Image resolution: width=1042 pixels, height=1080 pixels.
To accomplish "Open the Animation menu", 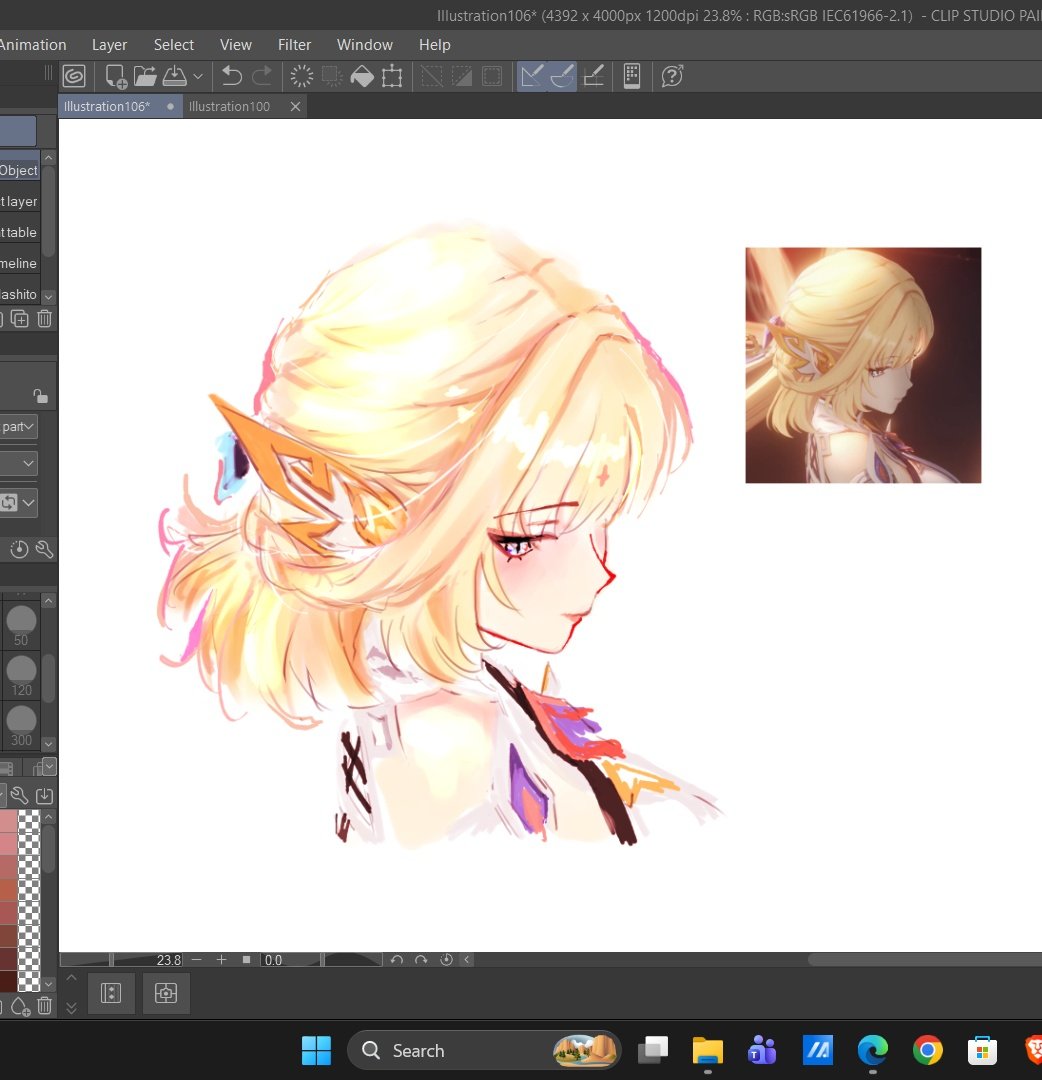I will pyautogui.click(x=32, y=45).
